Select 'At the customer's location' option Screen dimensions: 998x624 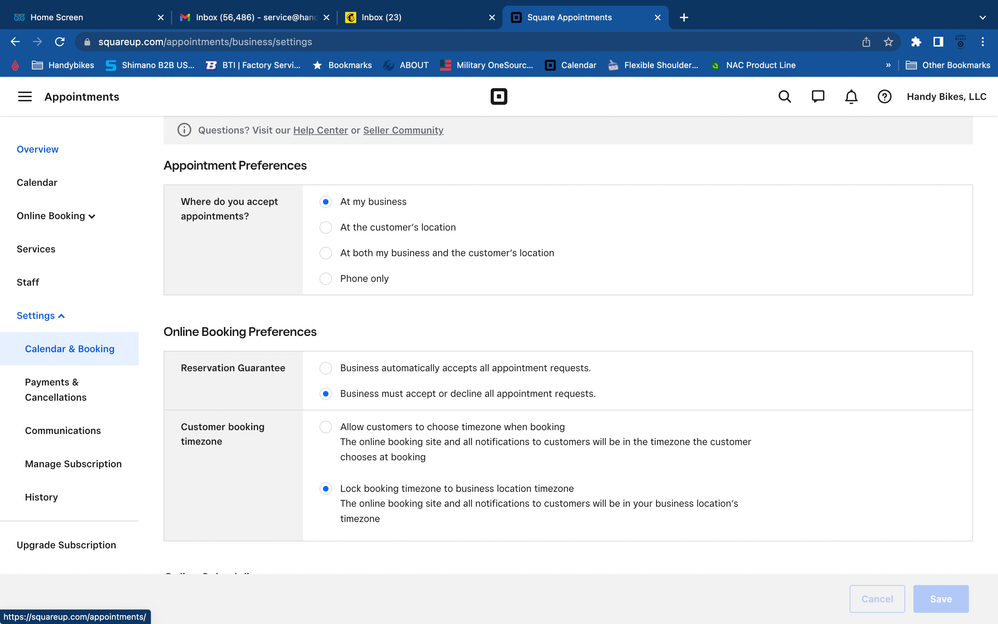click(x=326, y=227)
